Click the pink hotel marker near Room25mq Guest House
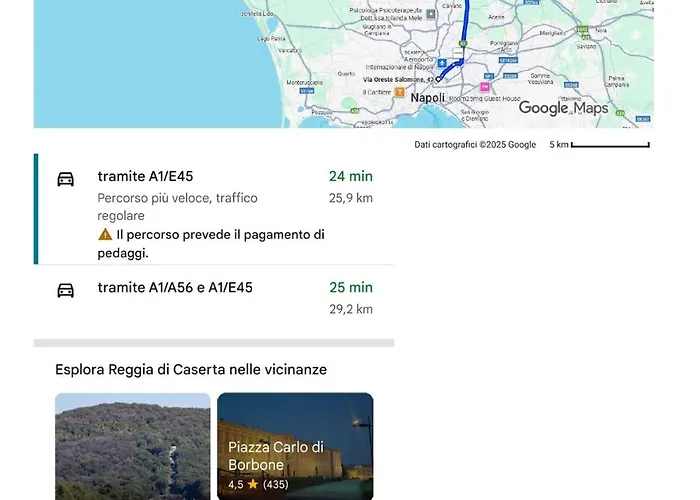Screen dimensions: 700x500 (x=485, y=86)
